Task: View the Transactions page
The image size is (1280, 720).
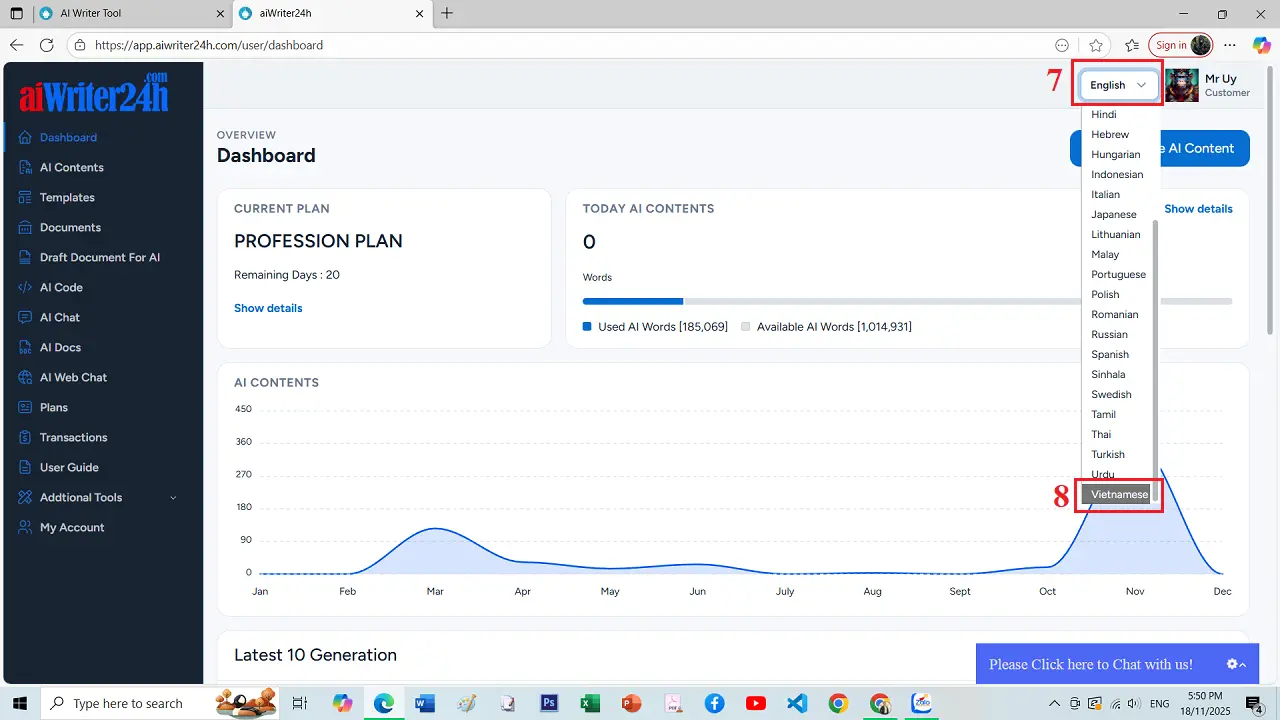Action: click(x=75, y=437)
